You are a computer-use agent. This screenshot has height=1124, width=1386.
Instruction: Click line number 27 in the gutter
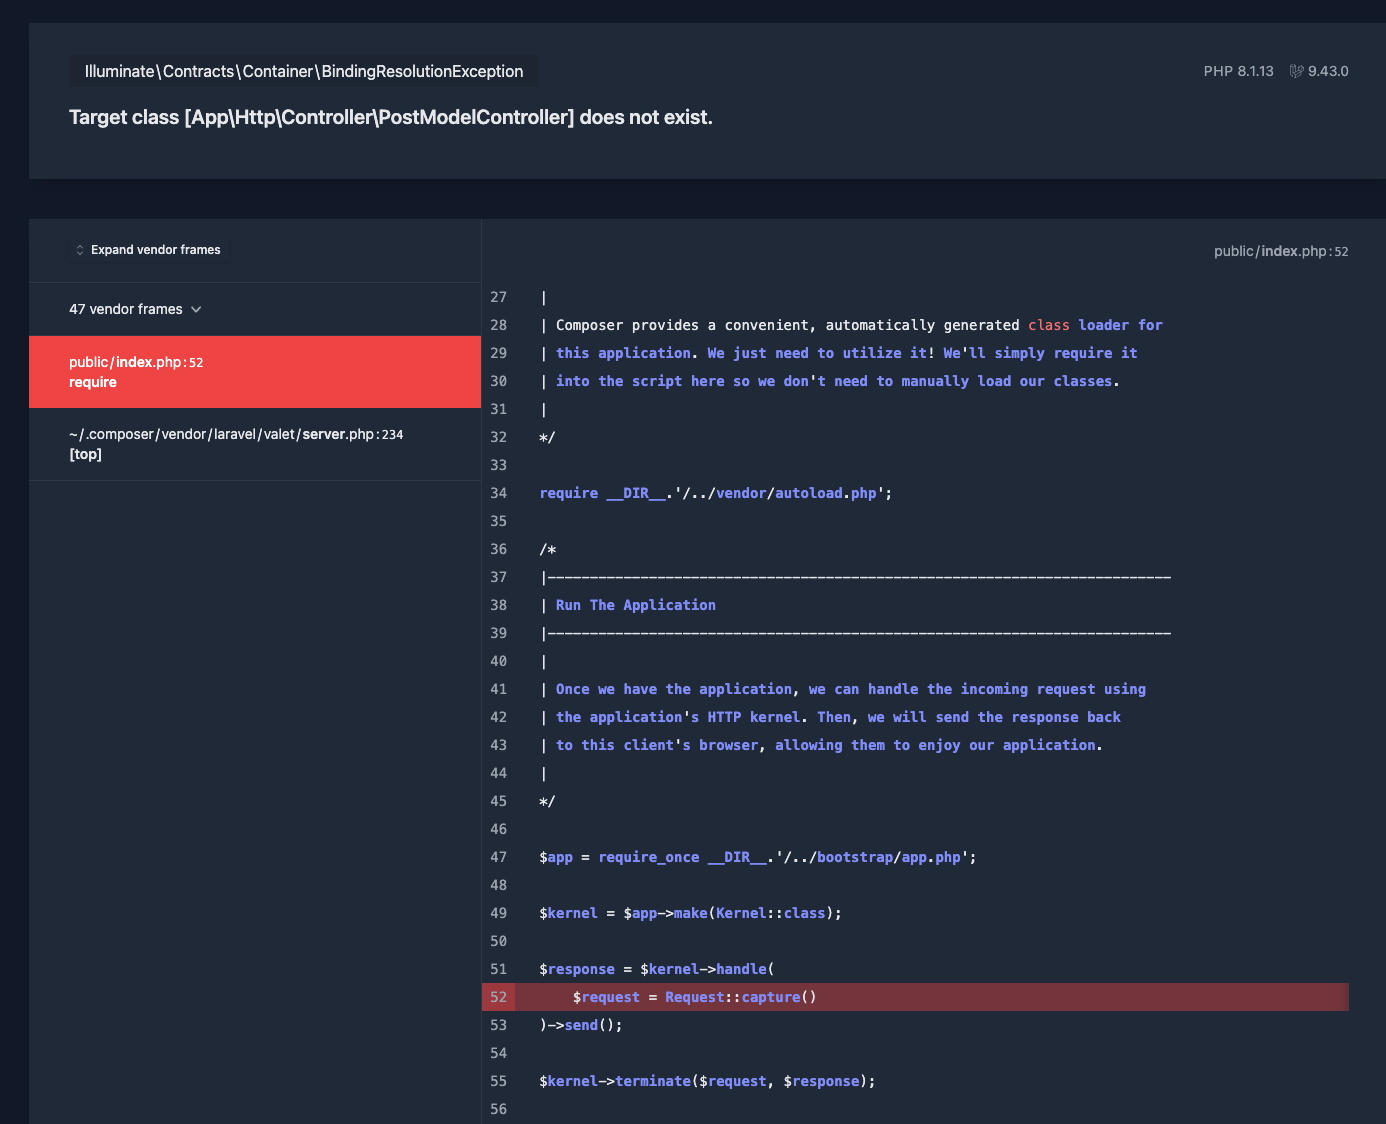click(x=498, y=297)
